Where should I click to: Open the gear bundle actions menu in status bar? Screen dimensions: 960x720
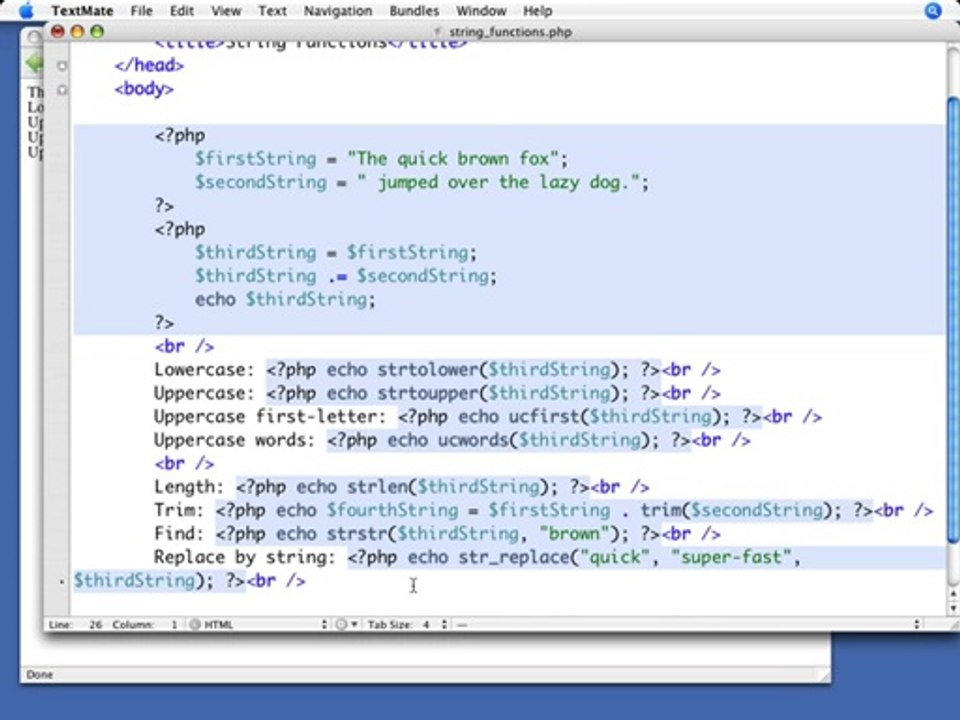[345, 624]
